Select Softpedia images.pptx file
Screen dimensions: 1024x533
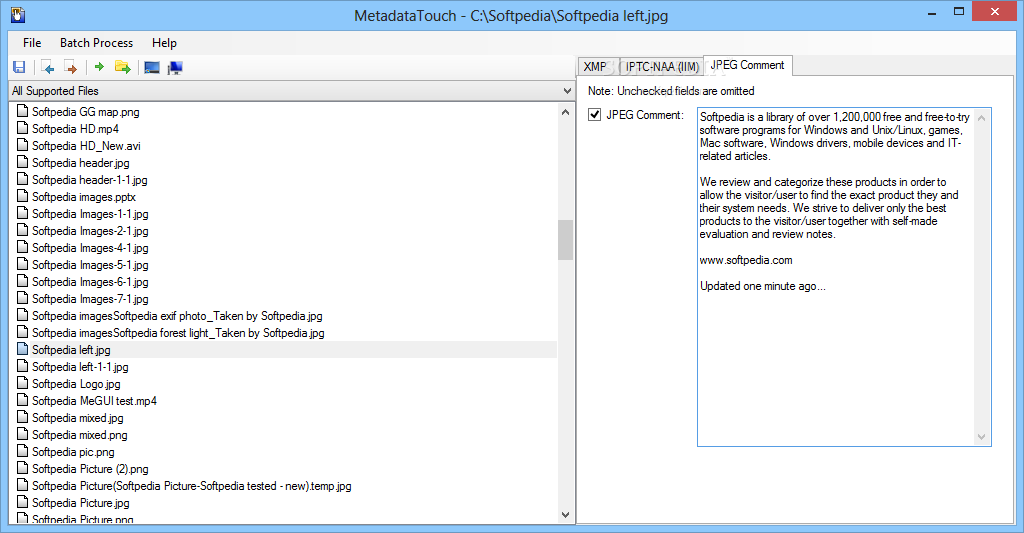tap(84, 197)
